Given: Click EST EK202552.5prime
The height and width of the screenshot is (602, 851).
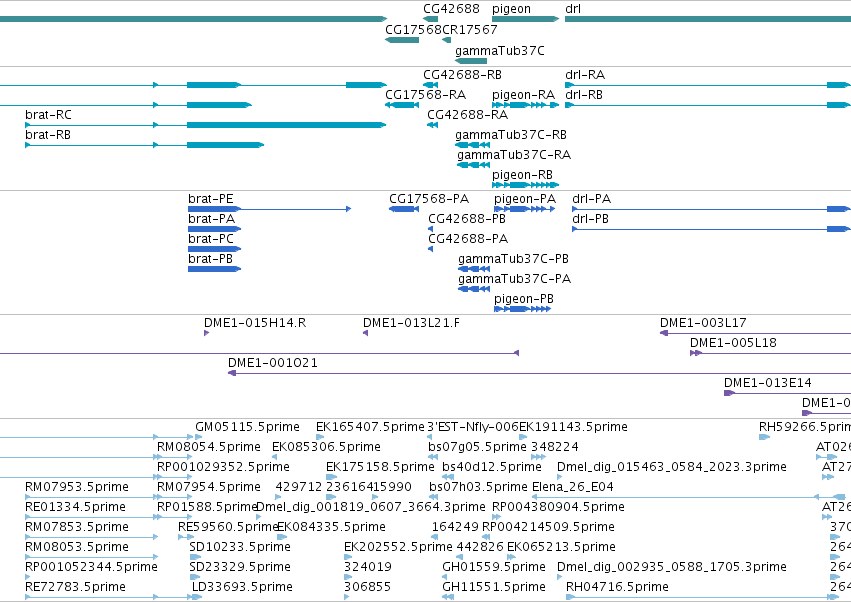Looking at the screenshot, I should tap(398, 548).
